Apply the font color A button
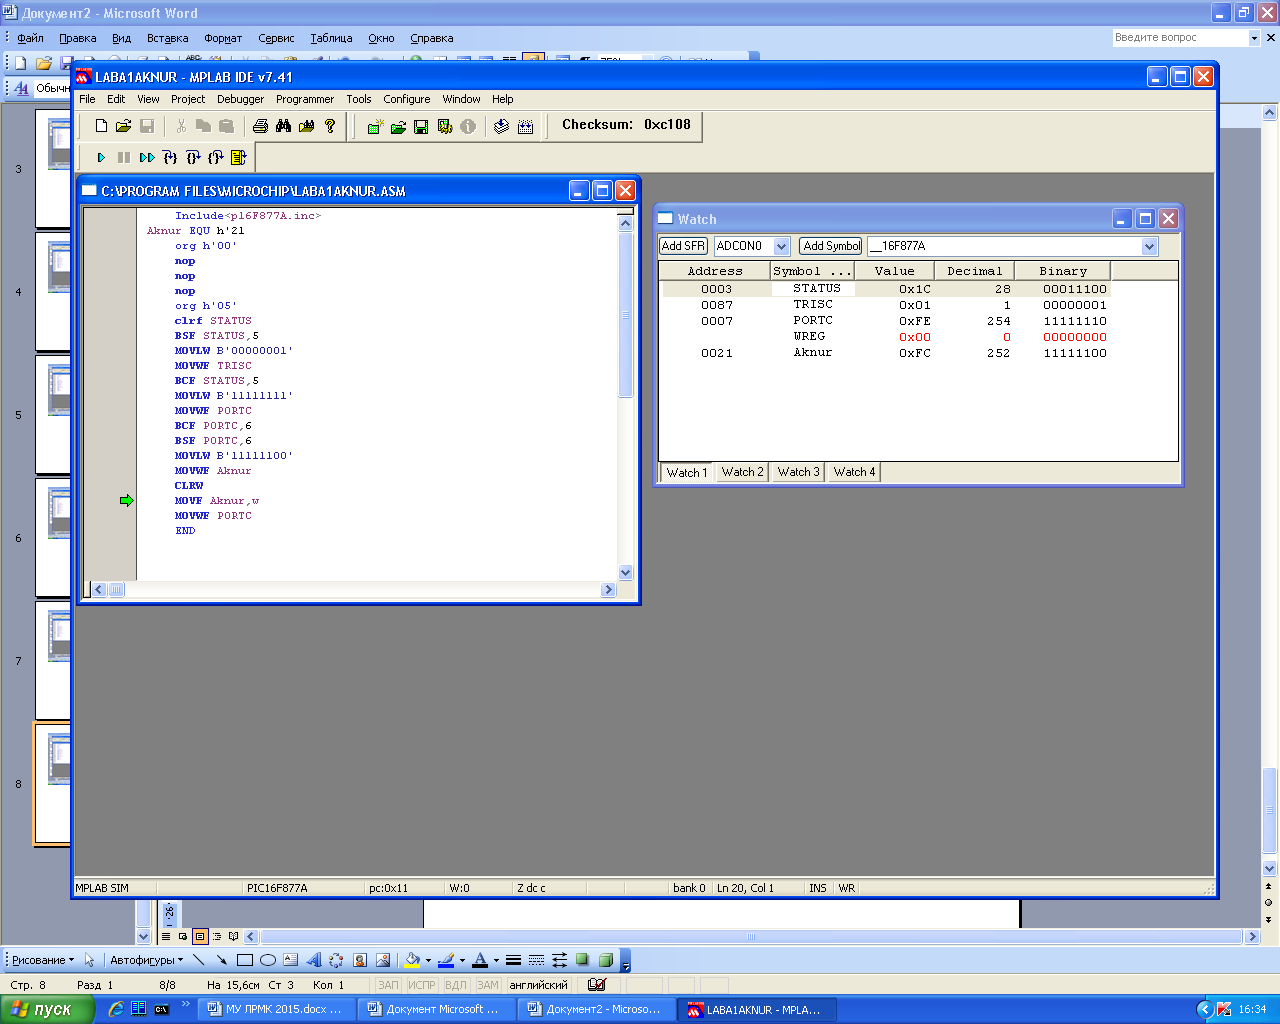This screenshot has width=1280, height=1024. [x=480, y=960]
